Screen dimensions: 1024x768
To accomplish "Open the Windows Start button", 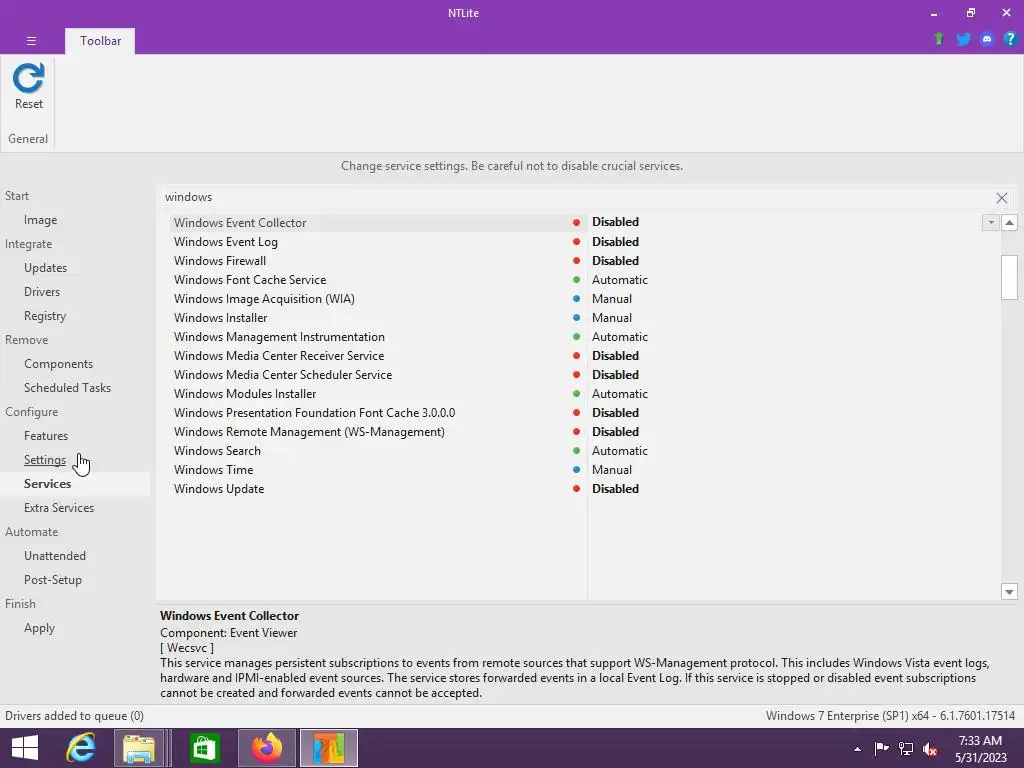I will pos(25,748).
